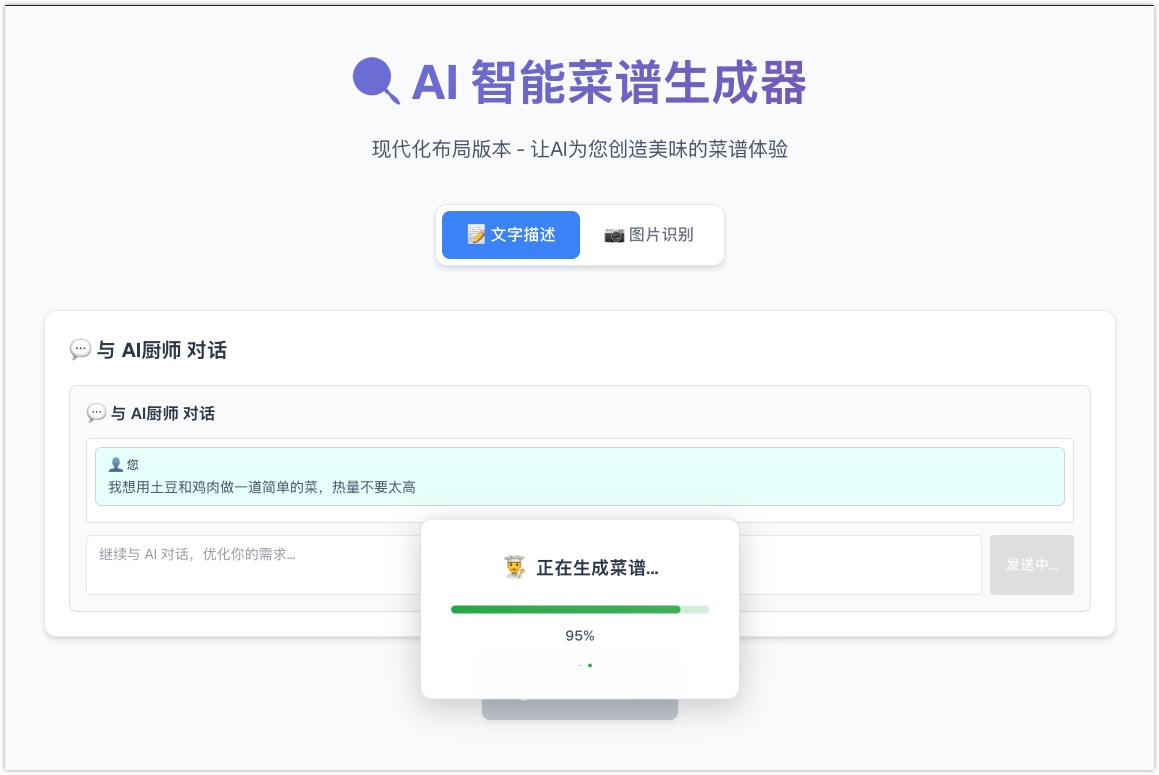The image size is (1159, 775).
Task: Click the green loading dot indicator
Action: (x=589, y=665)
